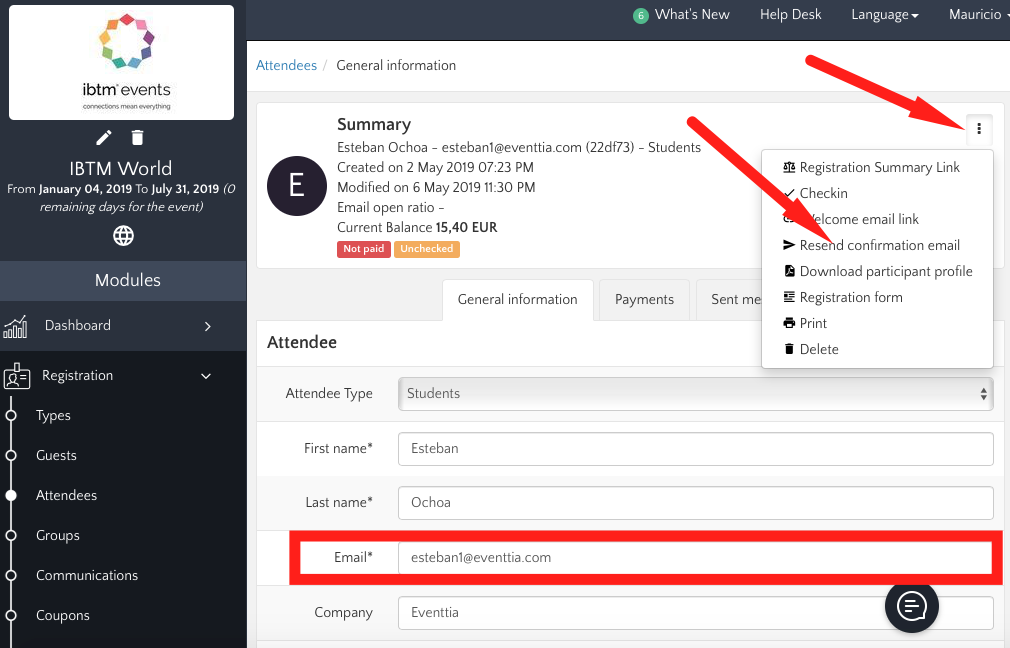
Task: Select the General information tab
Action: coord(517,299)
